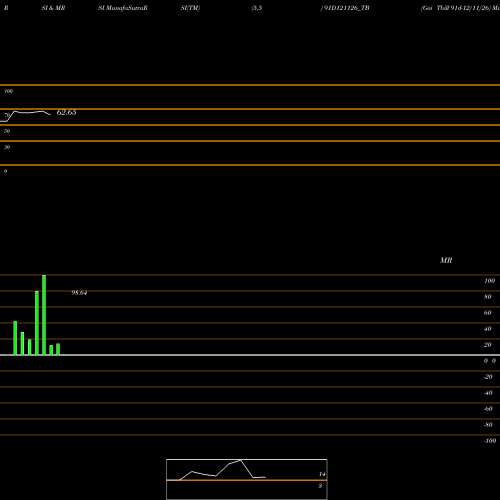Click the -20 label on the MR axis
The height and width of the screenshot is (500, 500).
point(488,377)
